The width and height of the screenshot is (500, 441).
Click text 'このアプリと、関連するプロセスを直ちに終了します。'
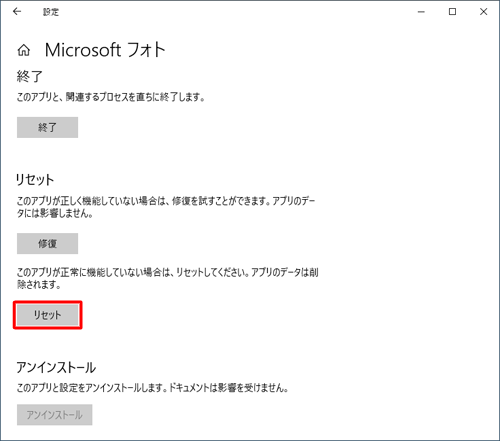point(110,97)
